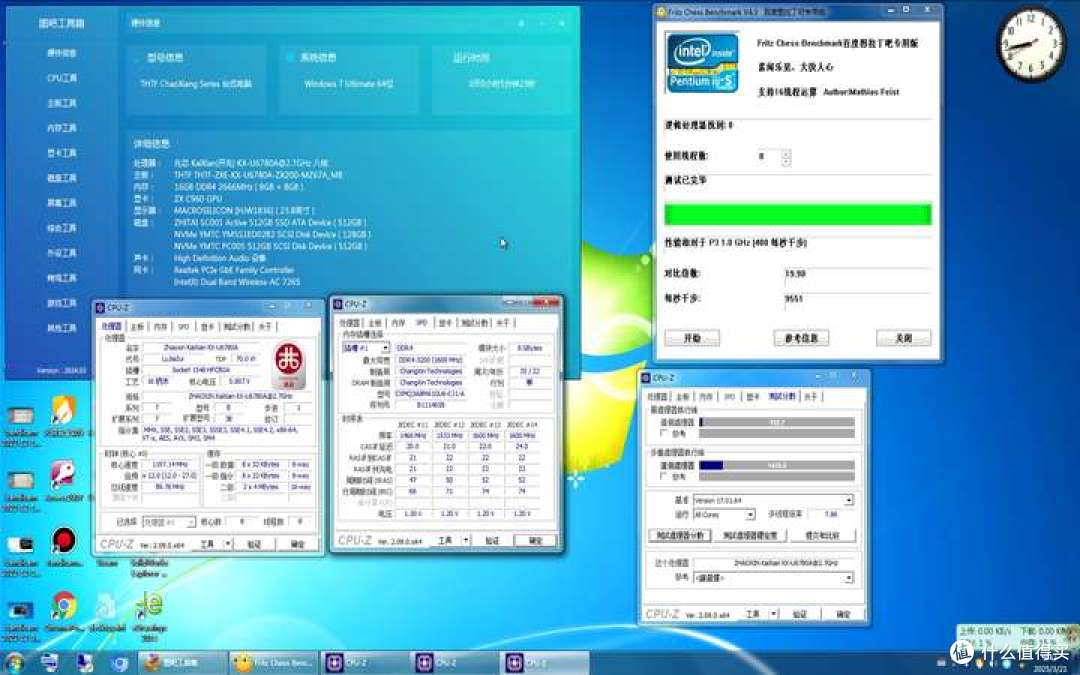Click 关闭 button in Fritz Chess Benchmark
The height and width of the screenshot is (675, 1080).
point(904,338)
